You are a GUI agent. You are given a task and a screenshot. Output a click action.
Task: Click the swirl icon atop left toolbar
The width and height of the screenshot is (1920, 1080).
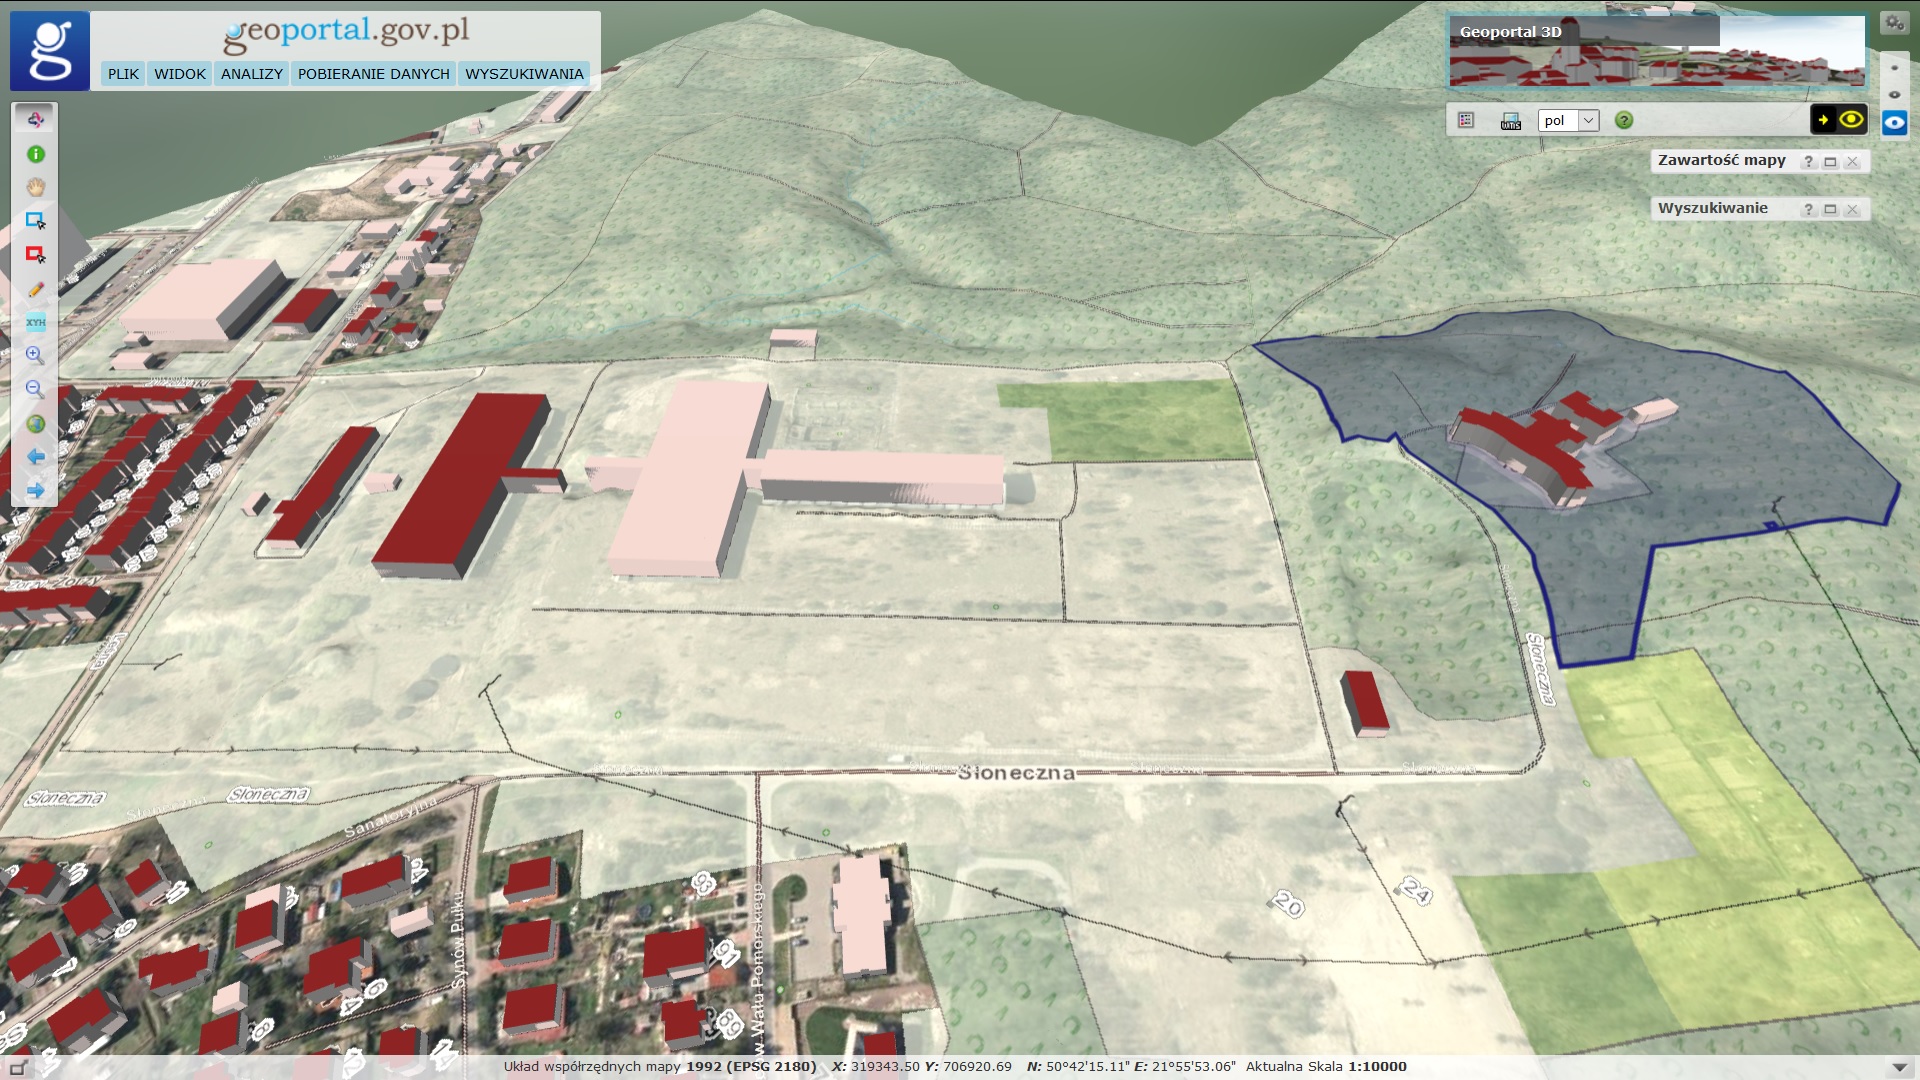35,120
